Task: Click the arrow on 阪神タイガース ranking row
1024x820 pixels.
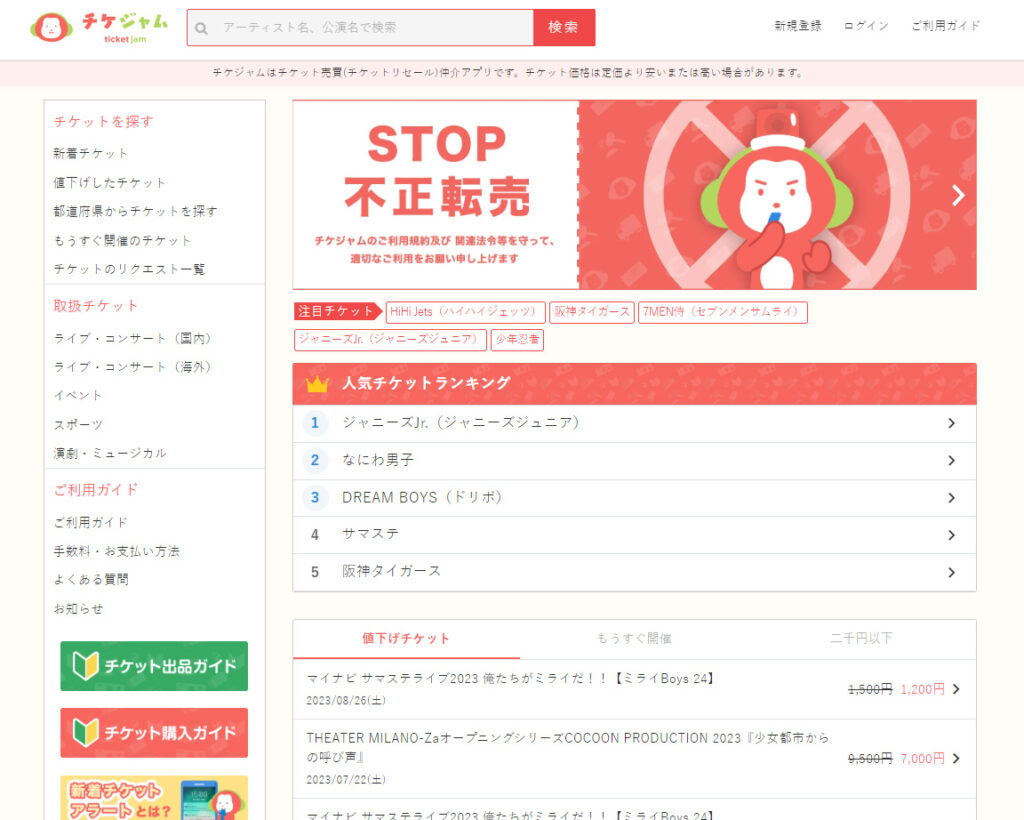Action: [x=952, y=572]
